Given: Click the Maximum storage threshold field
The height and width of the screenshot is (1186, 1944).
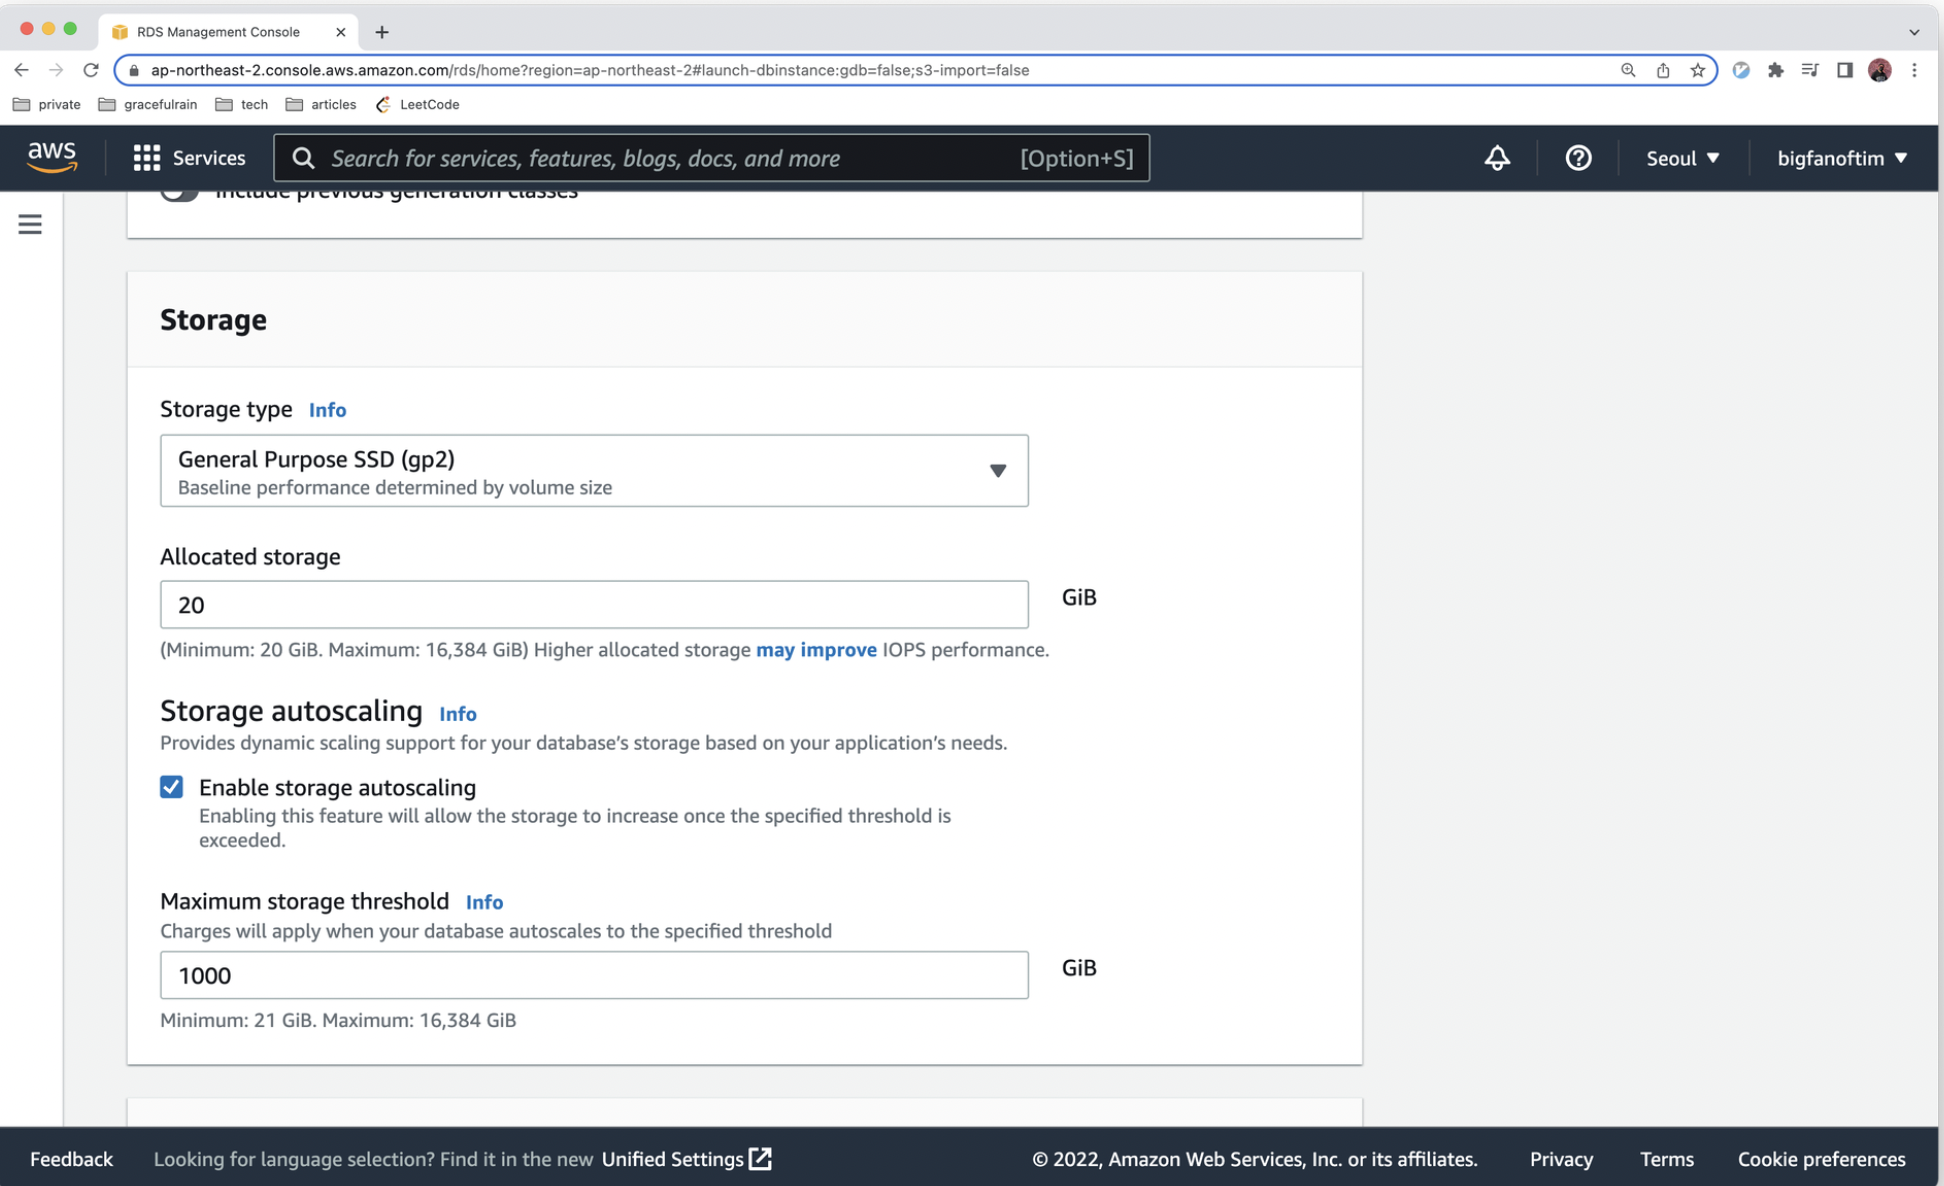Looking at the screenshot, I should [x=594, y=975].
